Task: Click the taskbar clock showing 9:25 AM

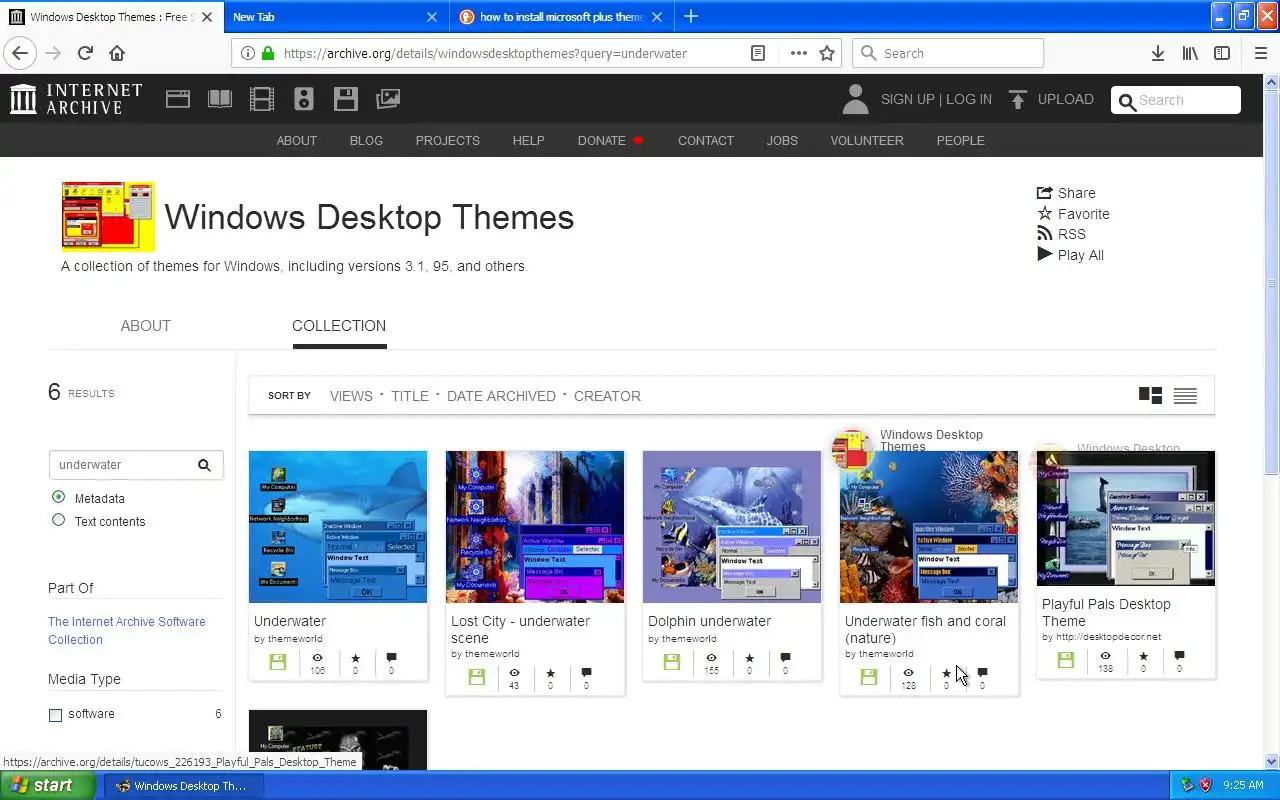Action: pos(1243,786)
